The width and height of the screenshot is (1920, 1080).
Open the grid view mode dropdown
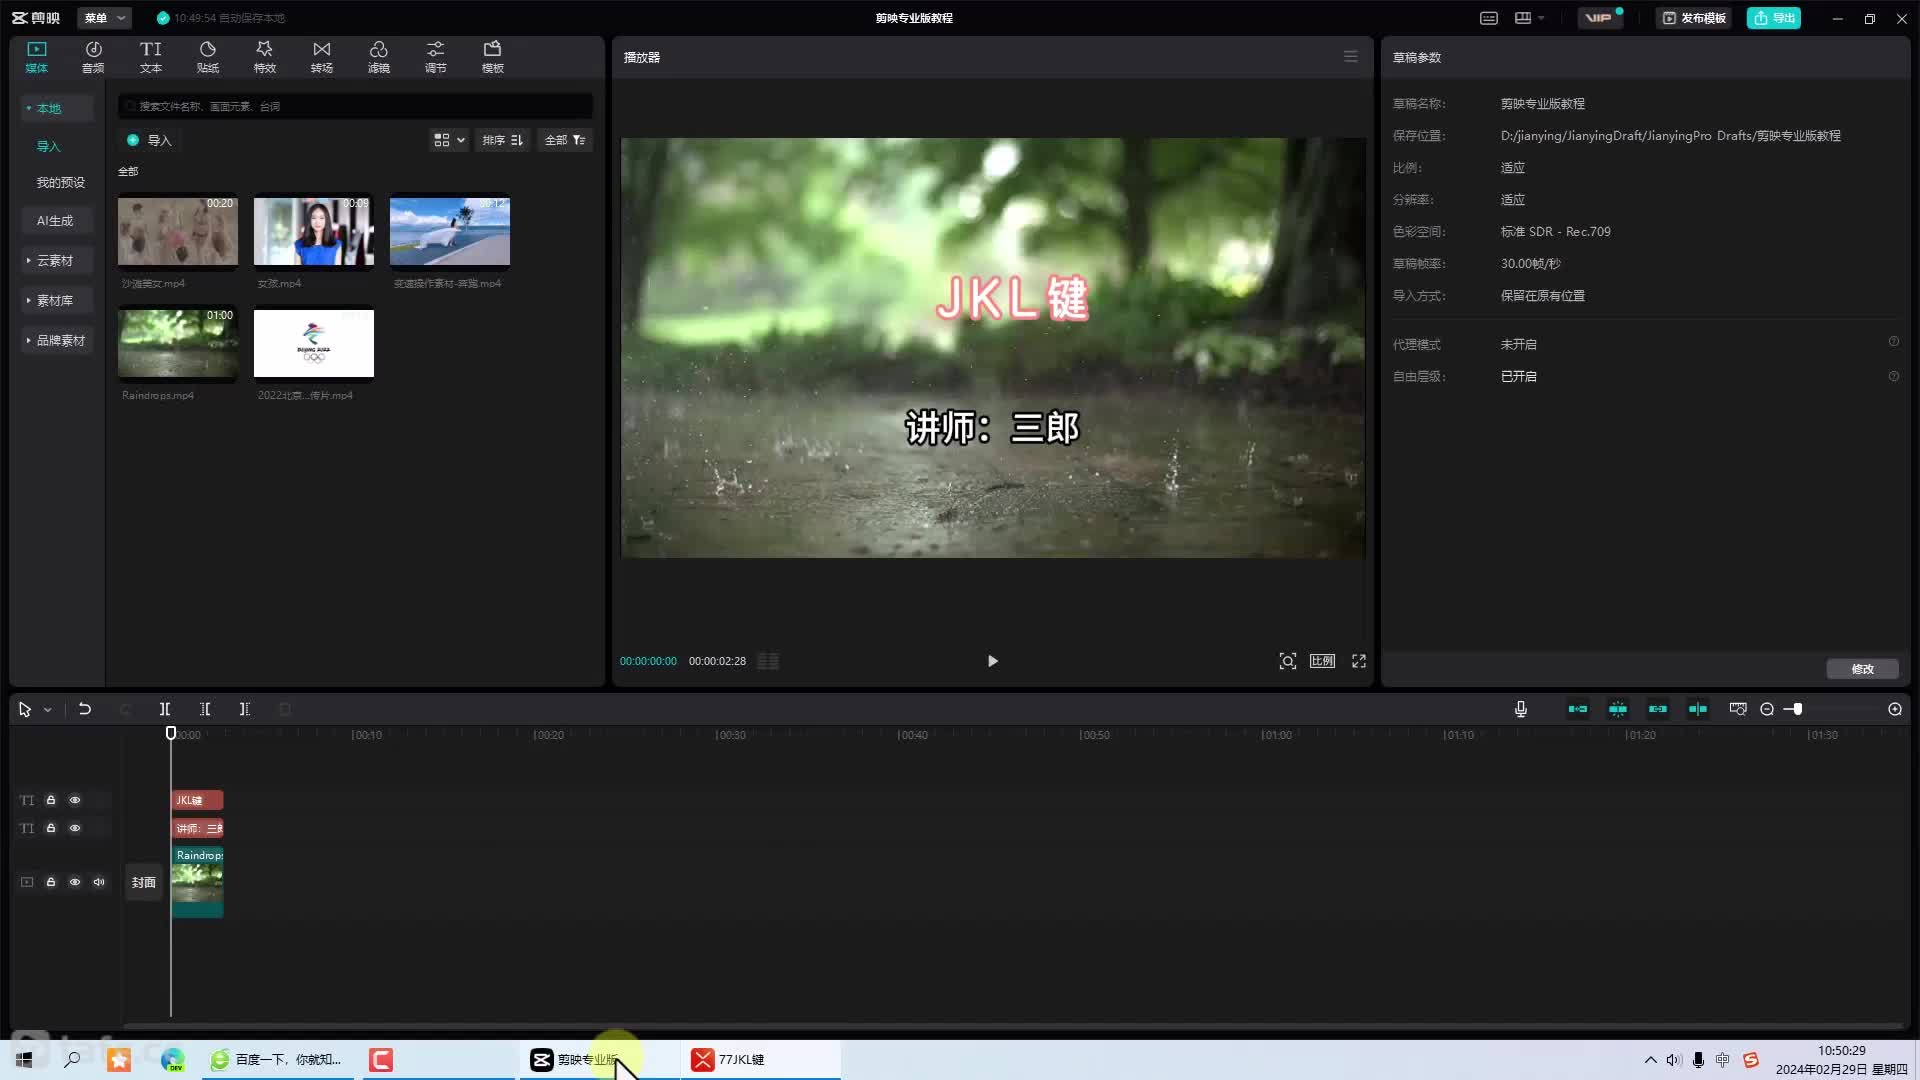pyautogui.click(x=449, y=140)
